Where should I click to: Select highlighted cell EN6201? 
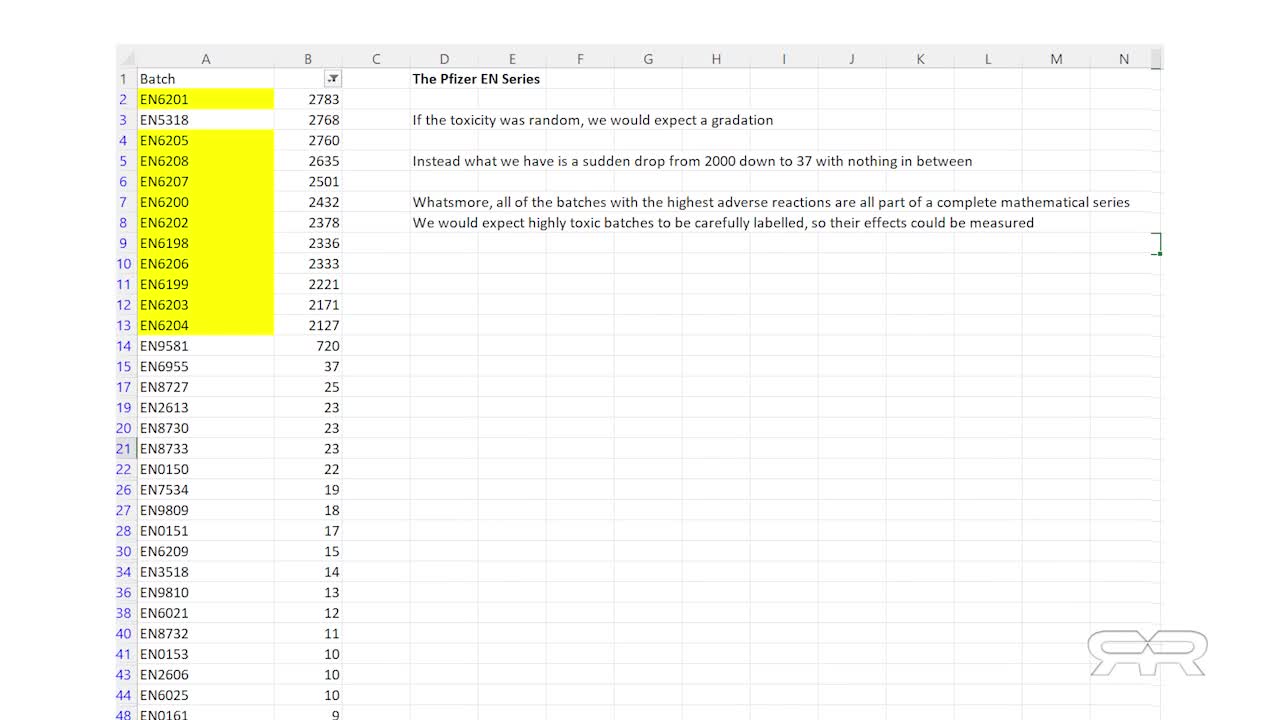pos(205,99)
